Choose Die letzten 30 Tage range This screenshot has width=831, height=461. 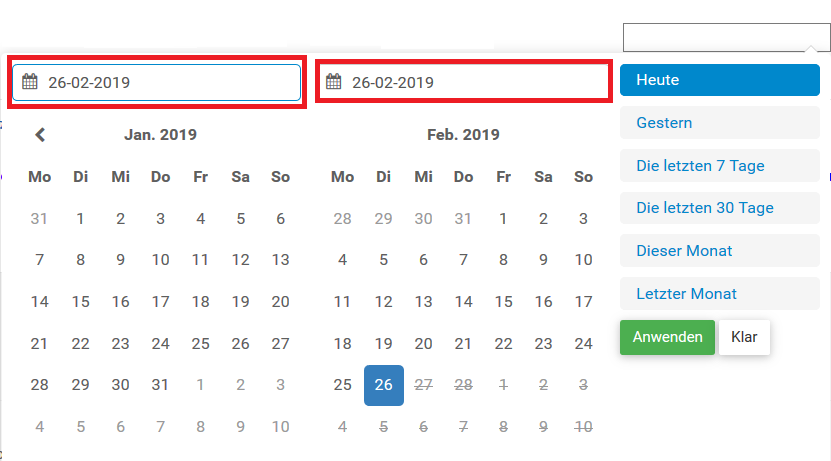click(x=719, y=208)
